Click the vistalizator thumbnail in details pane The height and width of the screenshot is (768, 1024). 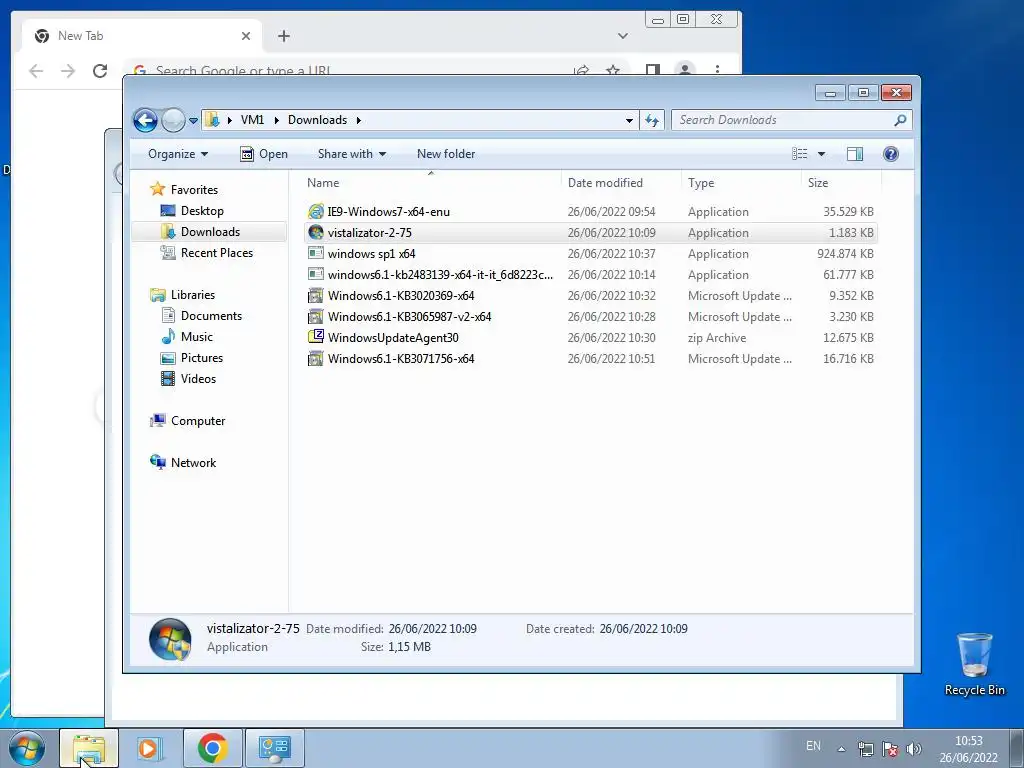pos(170,639)
